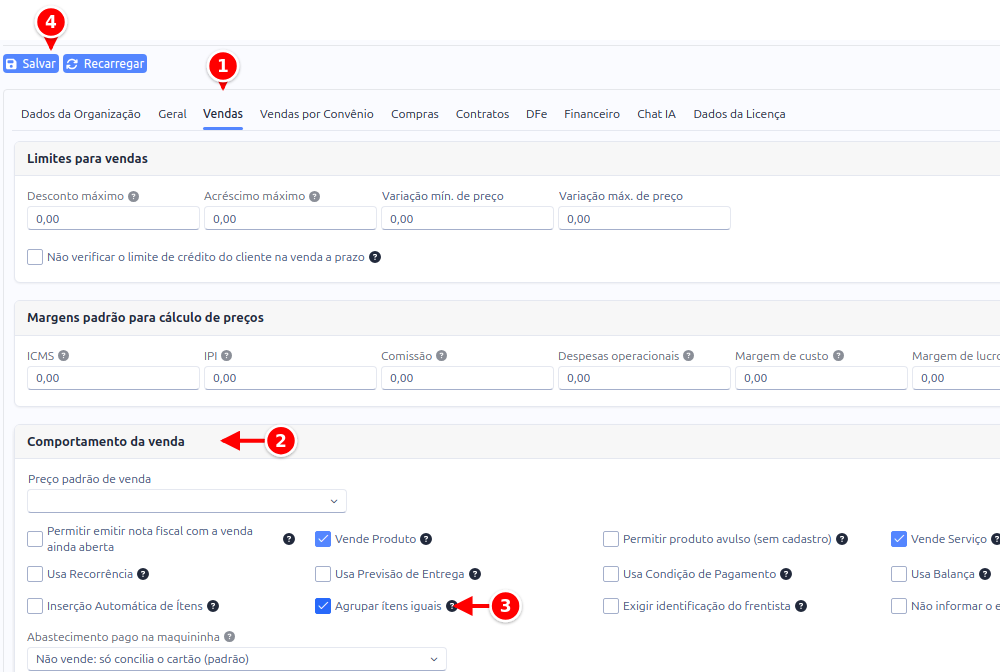Show help for Despesas operacionais
Image resolution: width=1000 pixels, height=672 pixels.
688,356
